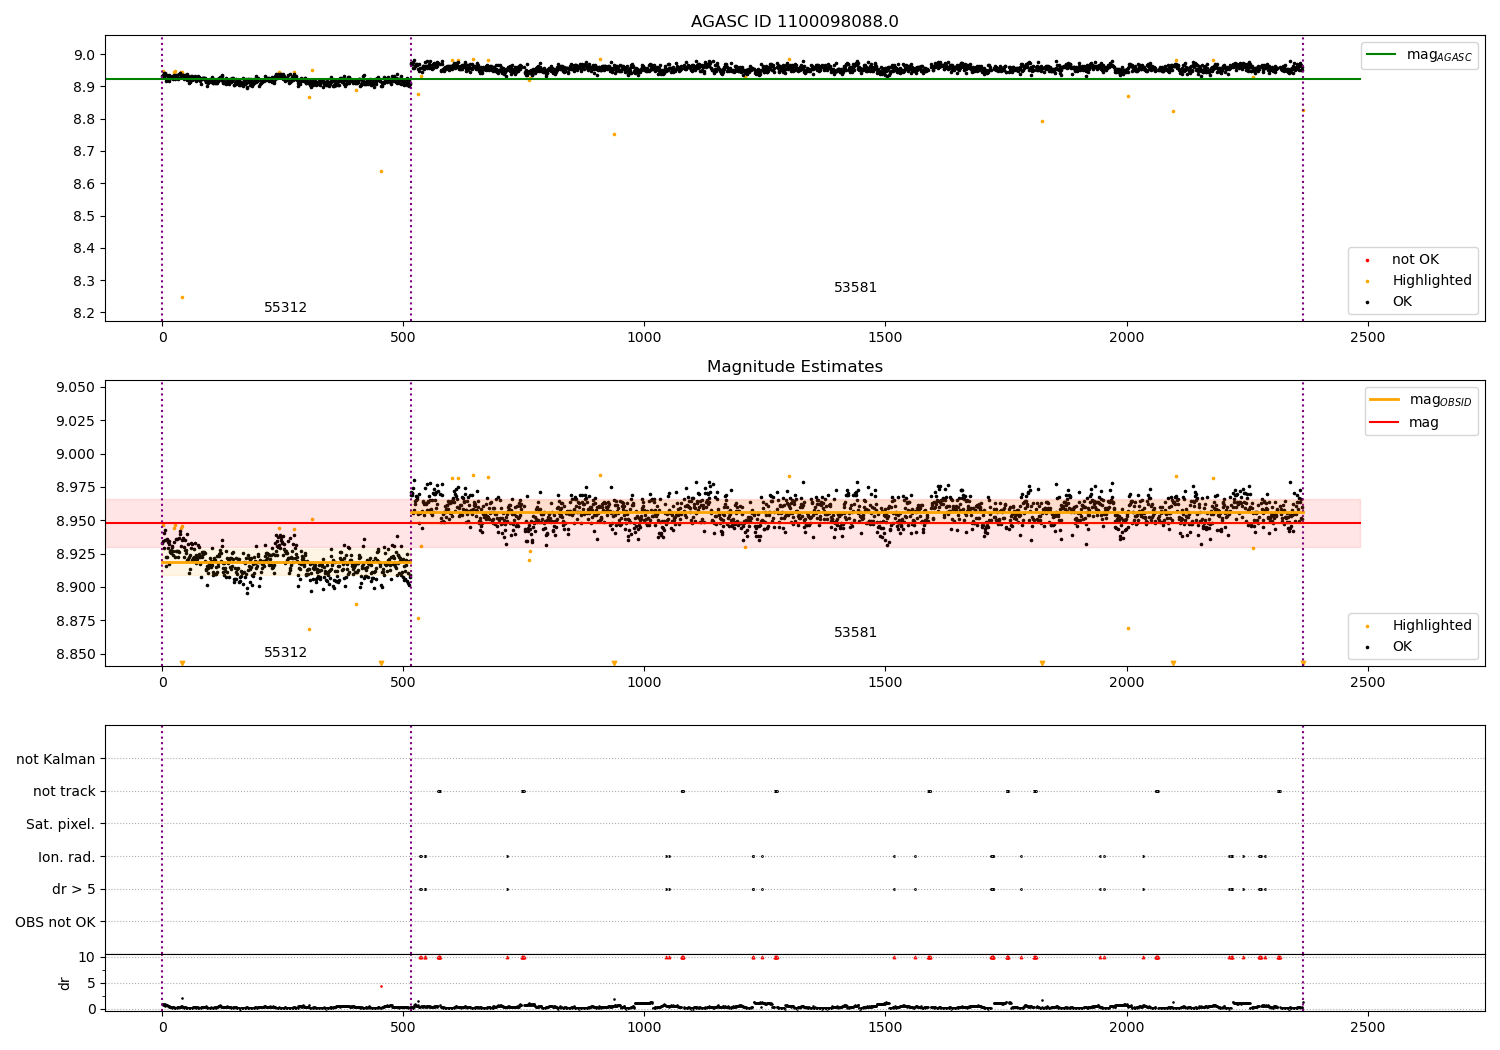Click the red 'mag' legend entry in middle plot
The image size is (1500, 1050).
point(1404,422)
